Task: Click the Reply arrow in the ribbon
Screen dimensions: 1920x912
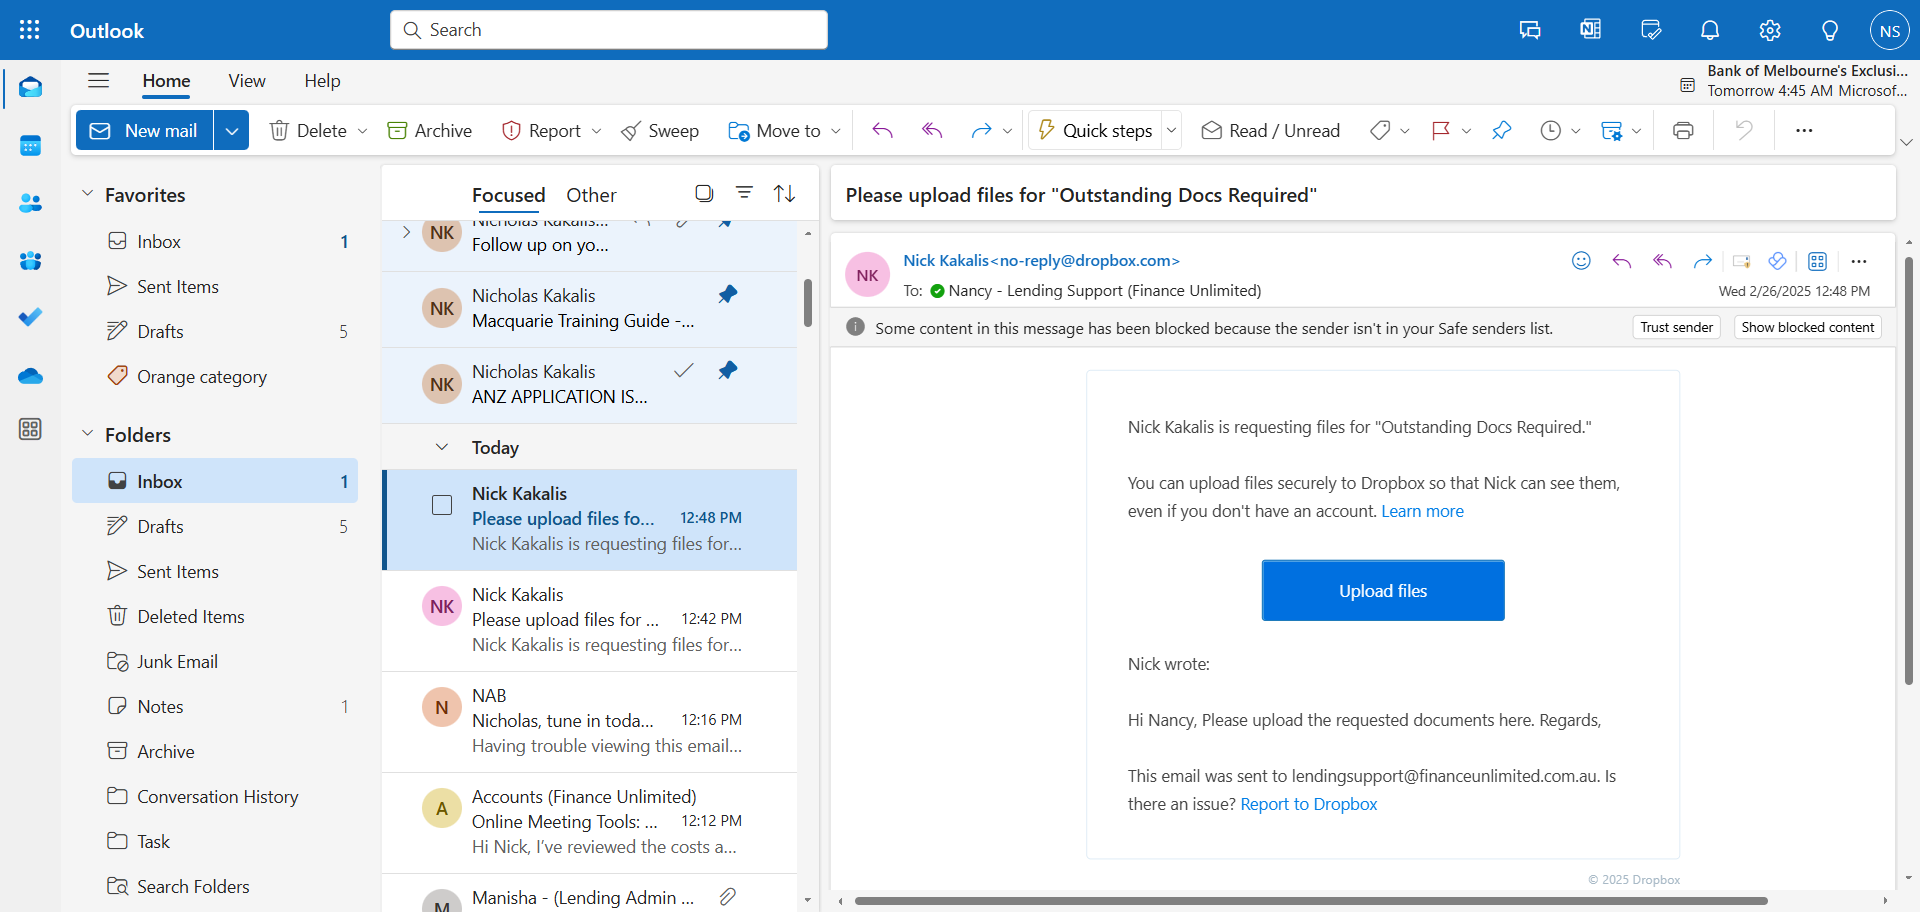Action: pyautogui.click(x=882, y=131)
